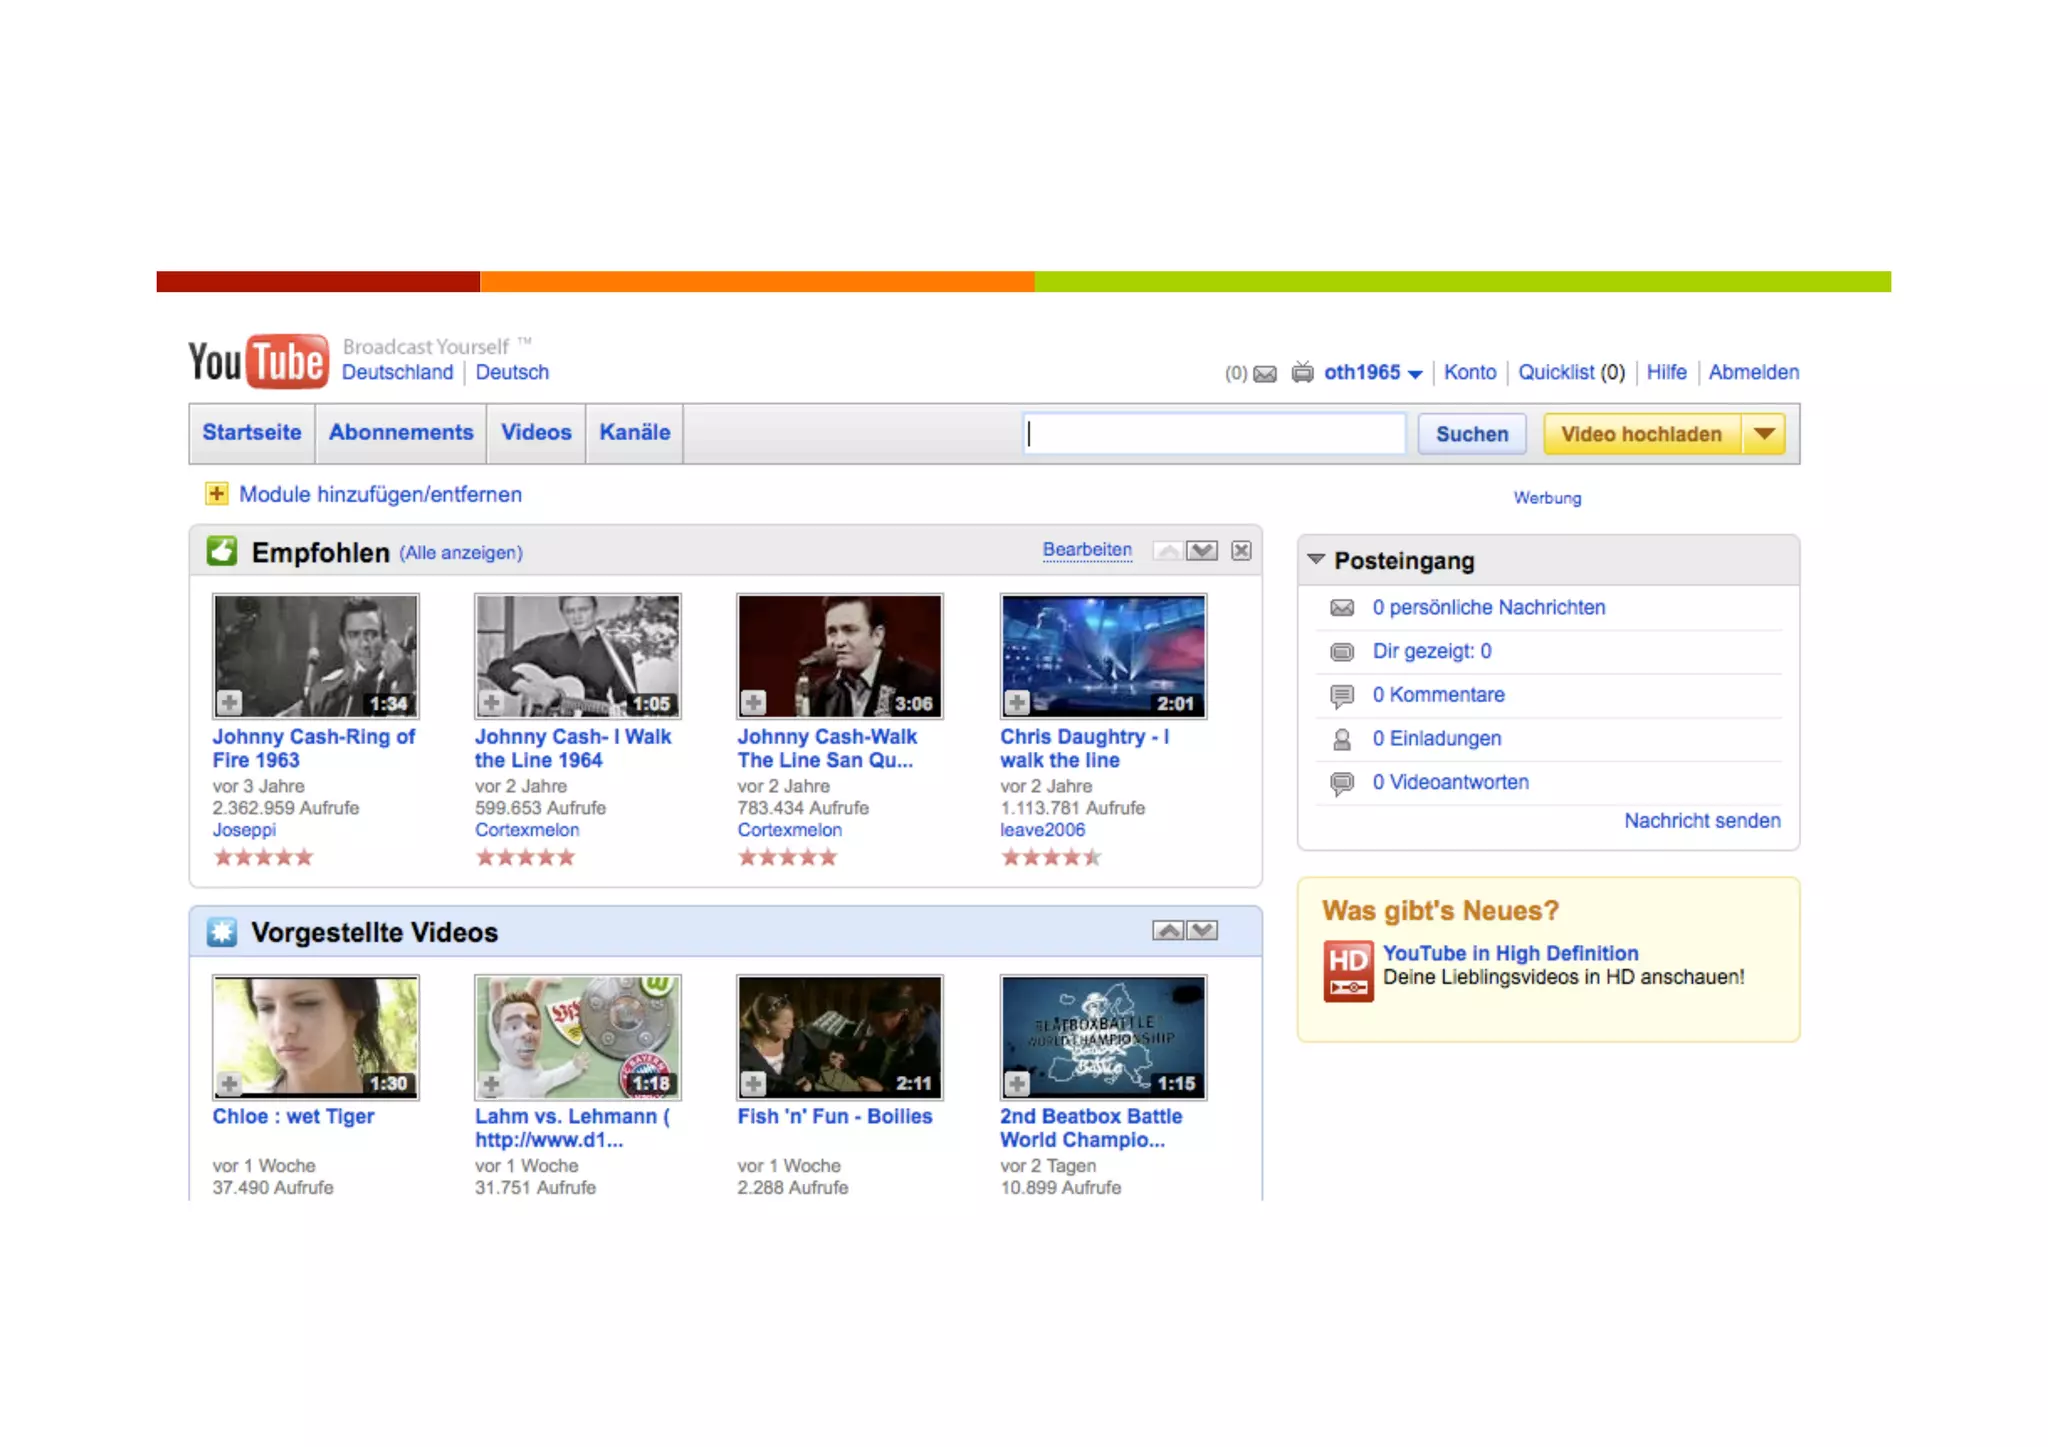2048x1447 pixels.
Task: Move Vorgestellte Videos module up
Action: (1167, 931)
